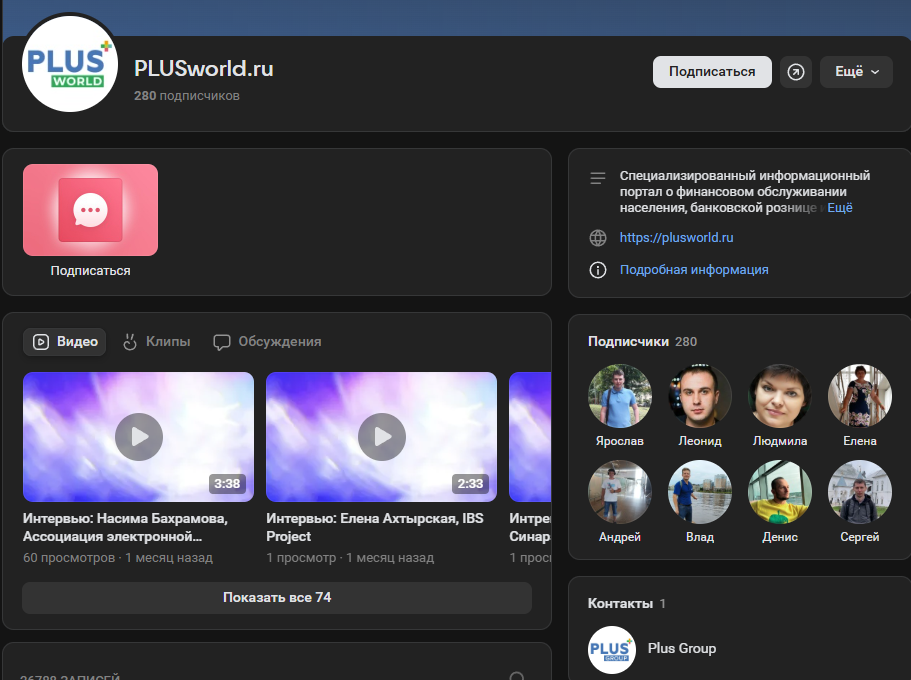The width and height of the screenshot is (911, 680).
Task: Click the search icon in the posts section
Action: coord(517,677)
